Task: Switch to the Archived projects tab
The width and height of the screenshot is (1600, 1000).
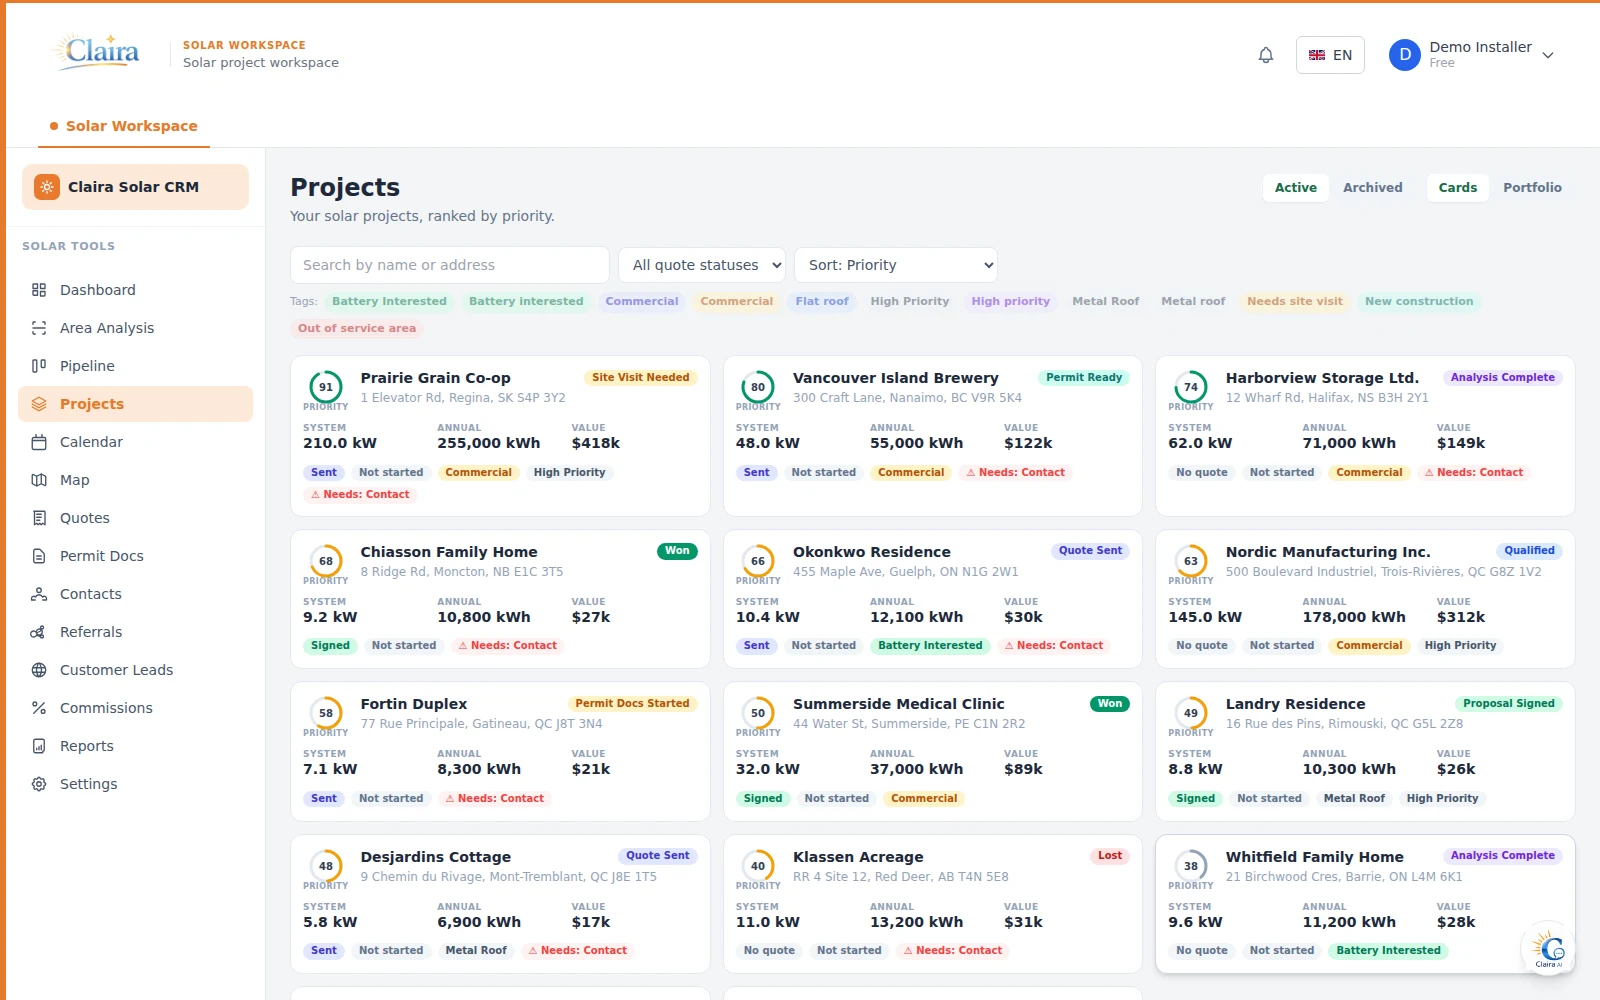Action: click(1372, 187)
